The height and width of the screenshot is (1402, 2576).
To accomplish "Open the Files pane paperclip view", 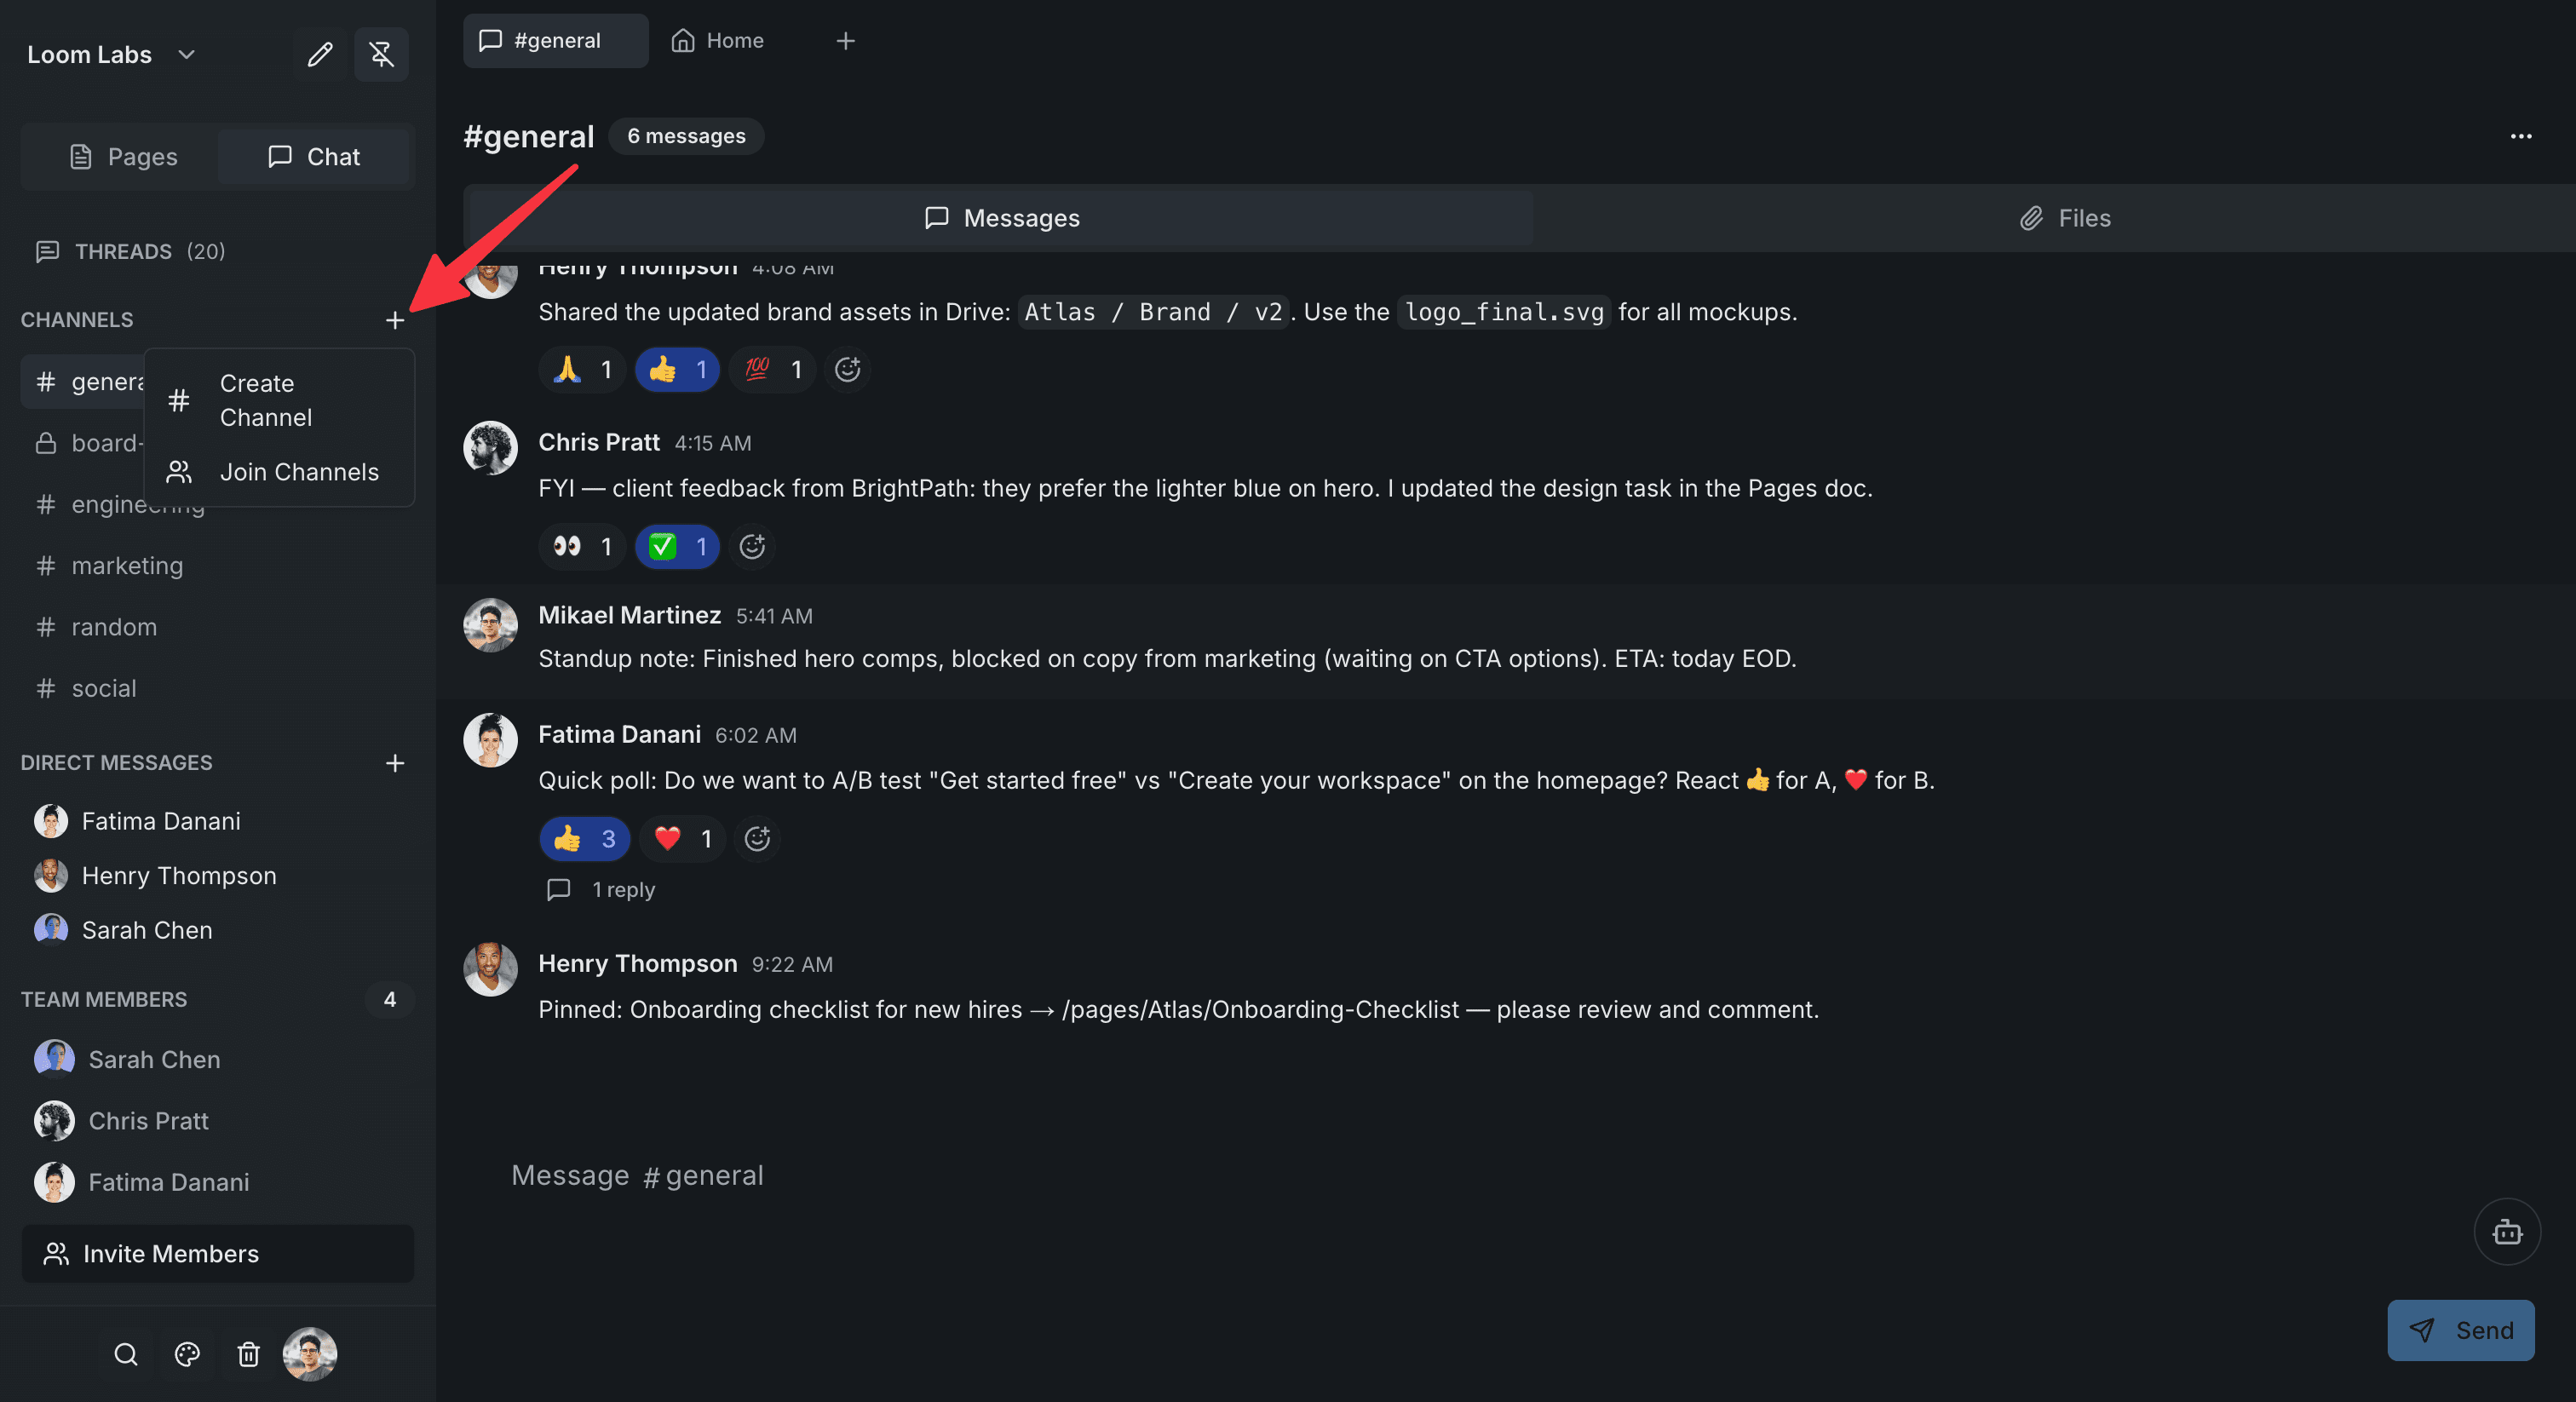I will point(2064,218).
